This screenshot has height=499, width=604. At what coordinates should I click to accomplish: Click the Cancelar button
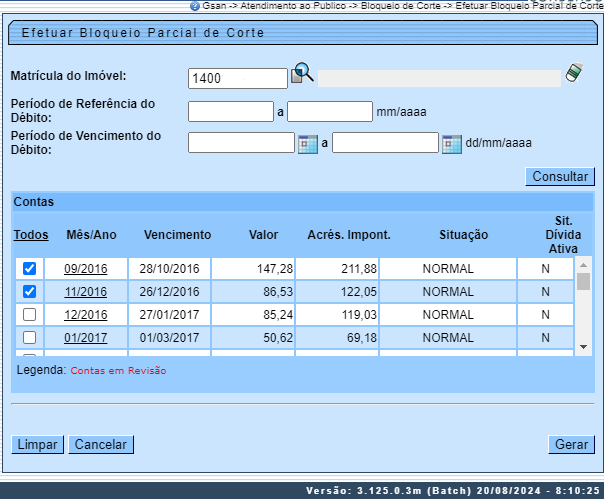(x=102, y=444)
